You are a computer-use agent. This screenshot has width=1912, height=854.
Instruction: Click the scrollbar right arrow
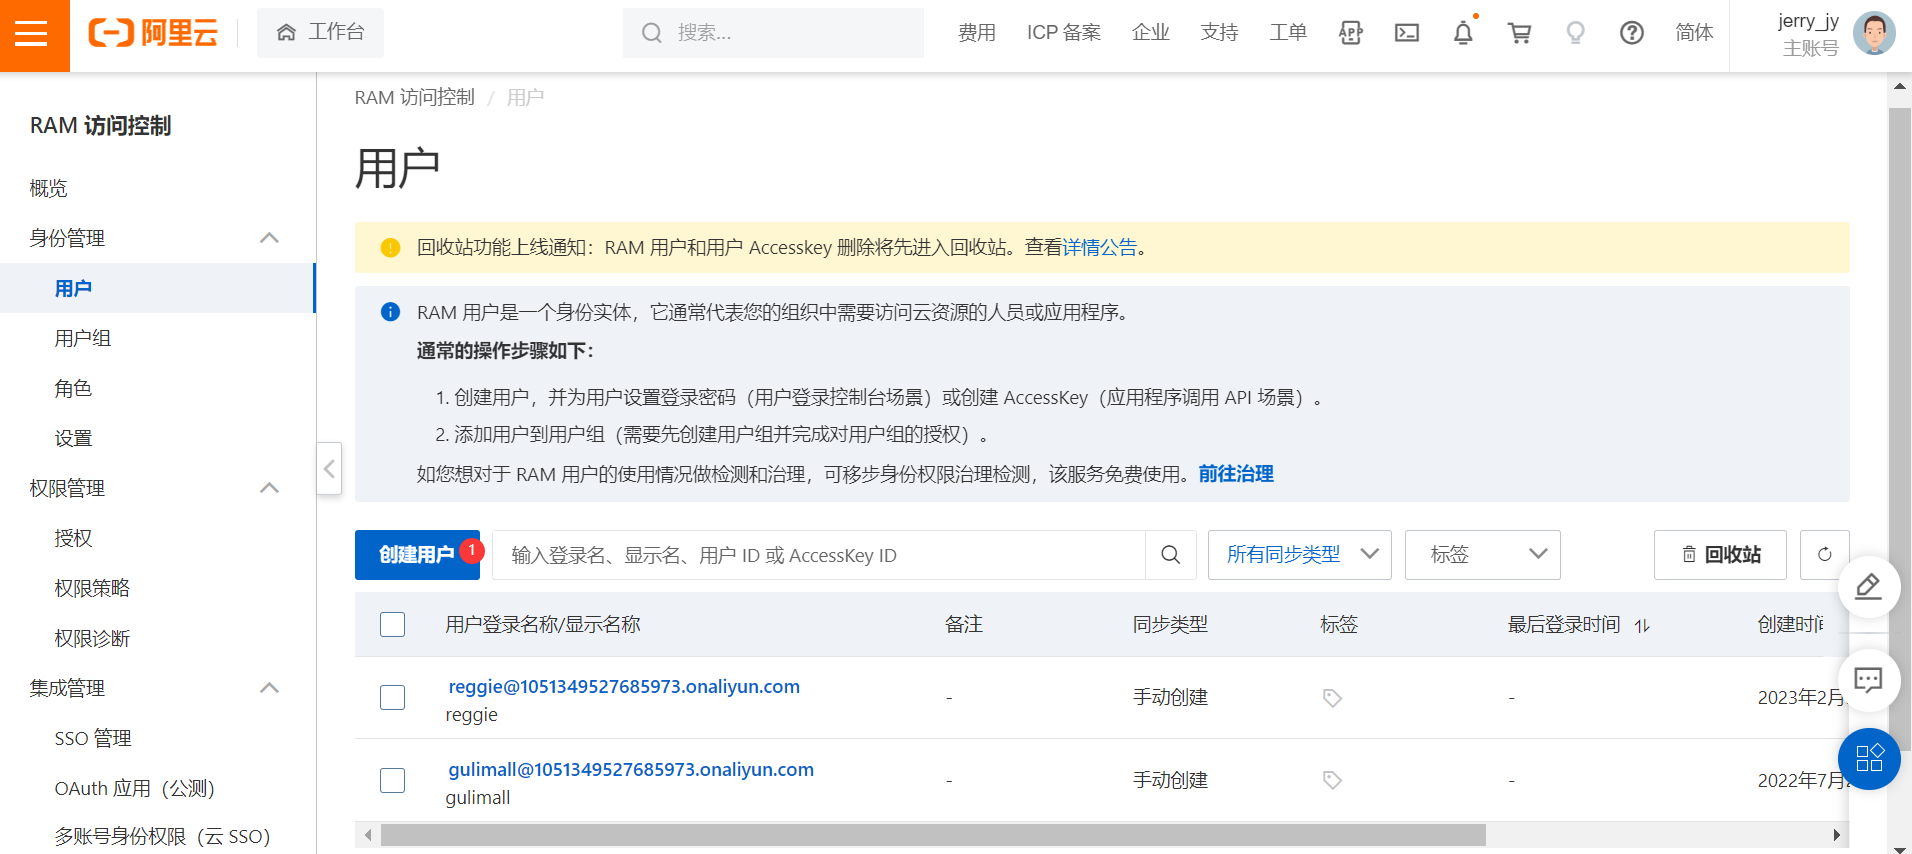[x=1837, y=835]
